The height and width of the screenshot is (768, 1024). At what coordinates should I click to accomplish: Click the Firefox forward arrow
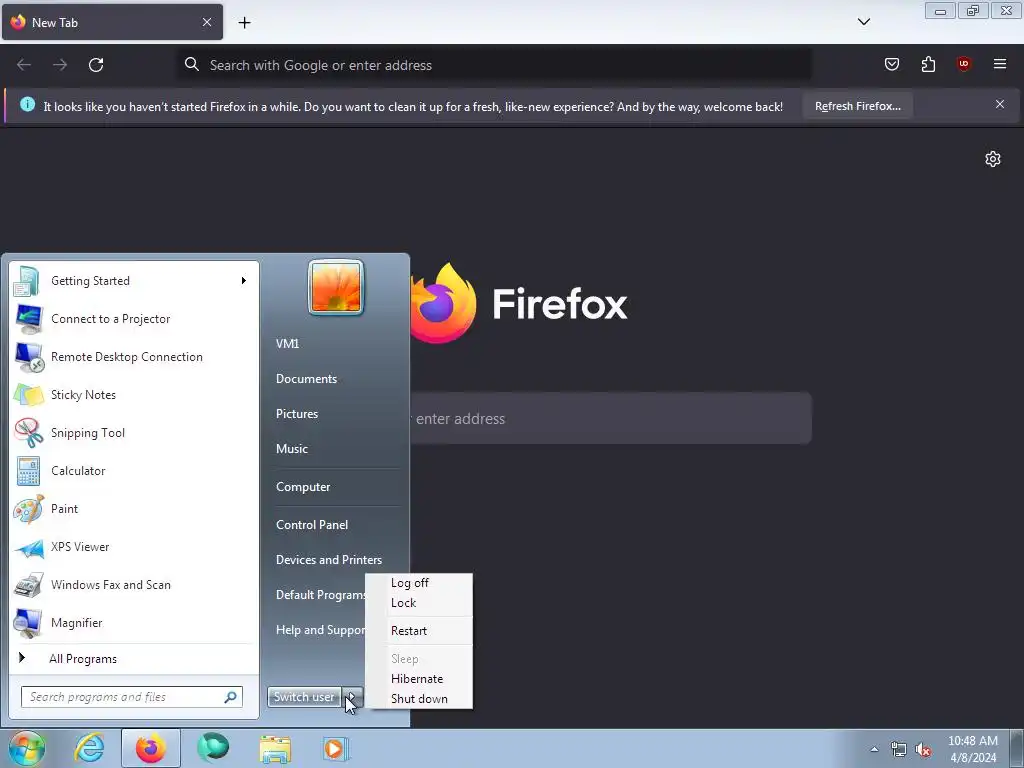coord(60,65)
